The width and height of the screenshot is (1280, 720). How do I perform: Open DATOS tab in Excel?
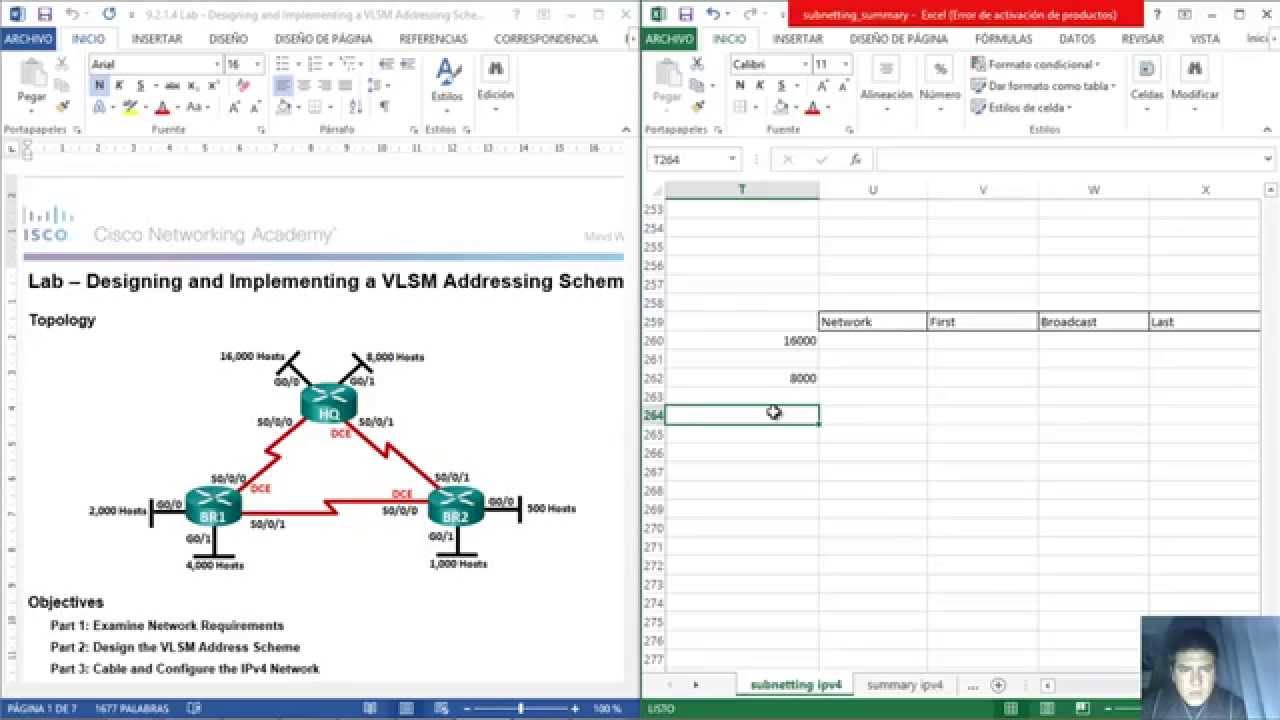click(1077, 39)
